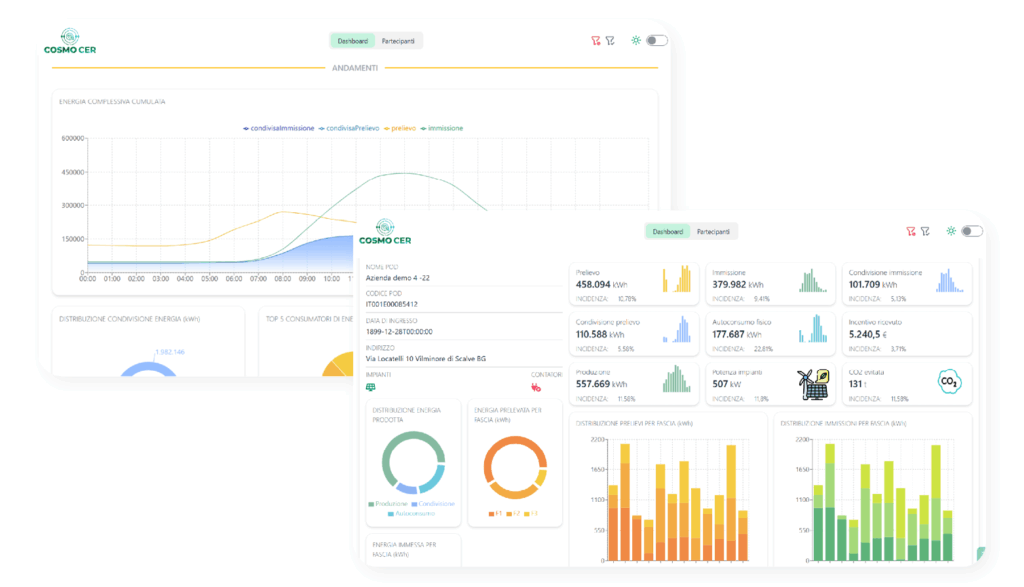This screenshot has height=587, width=1024.
Task: Click the Autoconsumo fisico mini bar chart
Action: 816,329
